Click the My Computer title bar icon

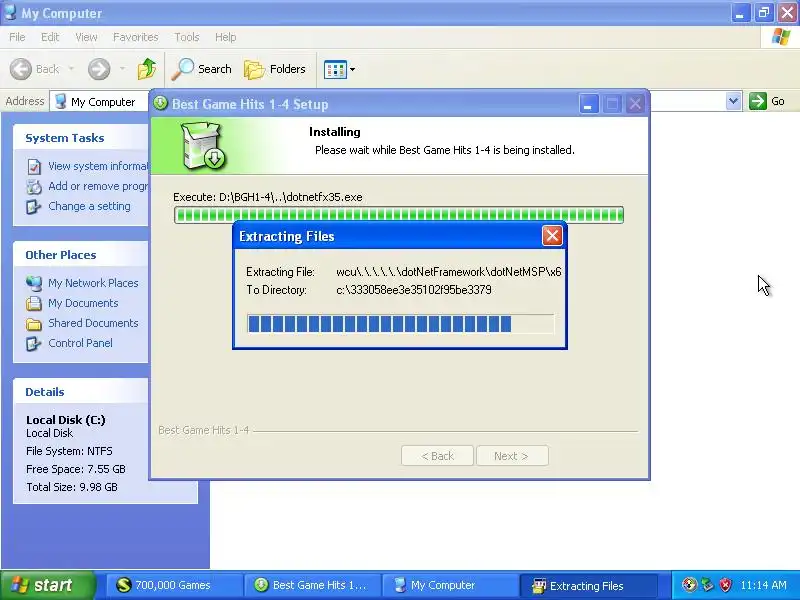tap(10, 12)
